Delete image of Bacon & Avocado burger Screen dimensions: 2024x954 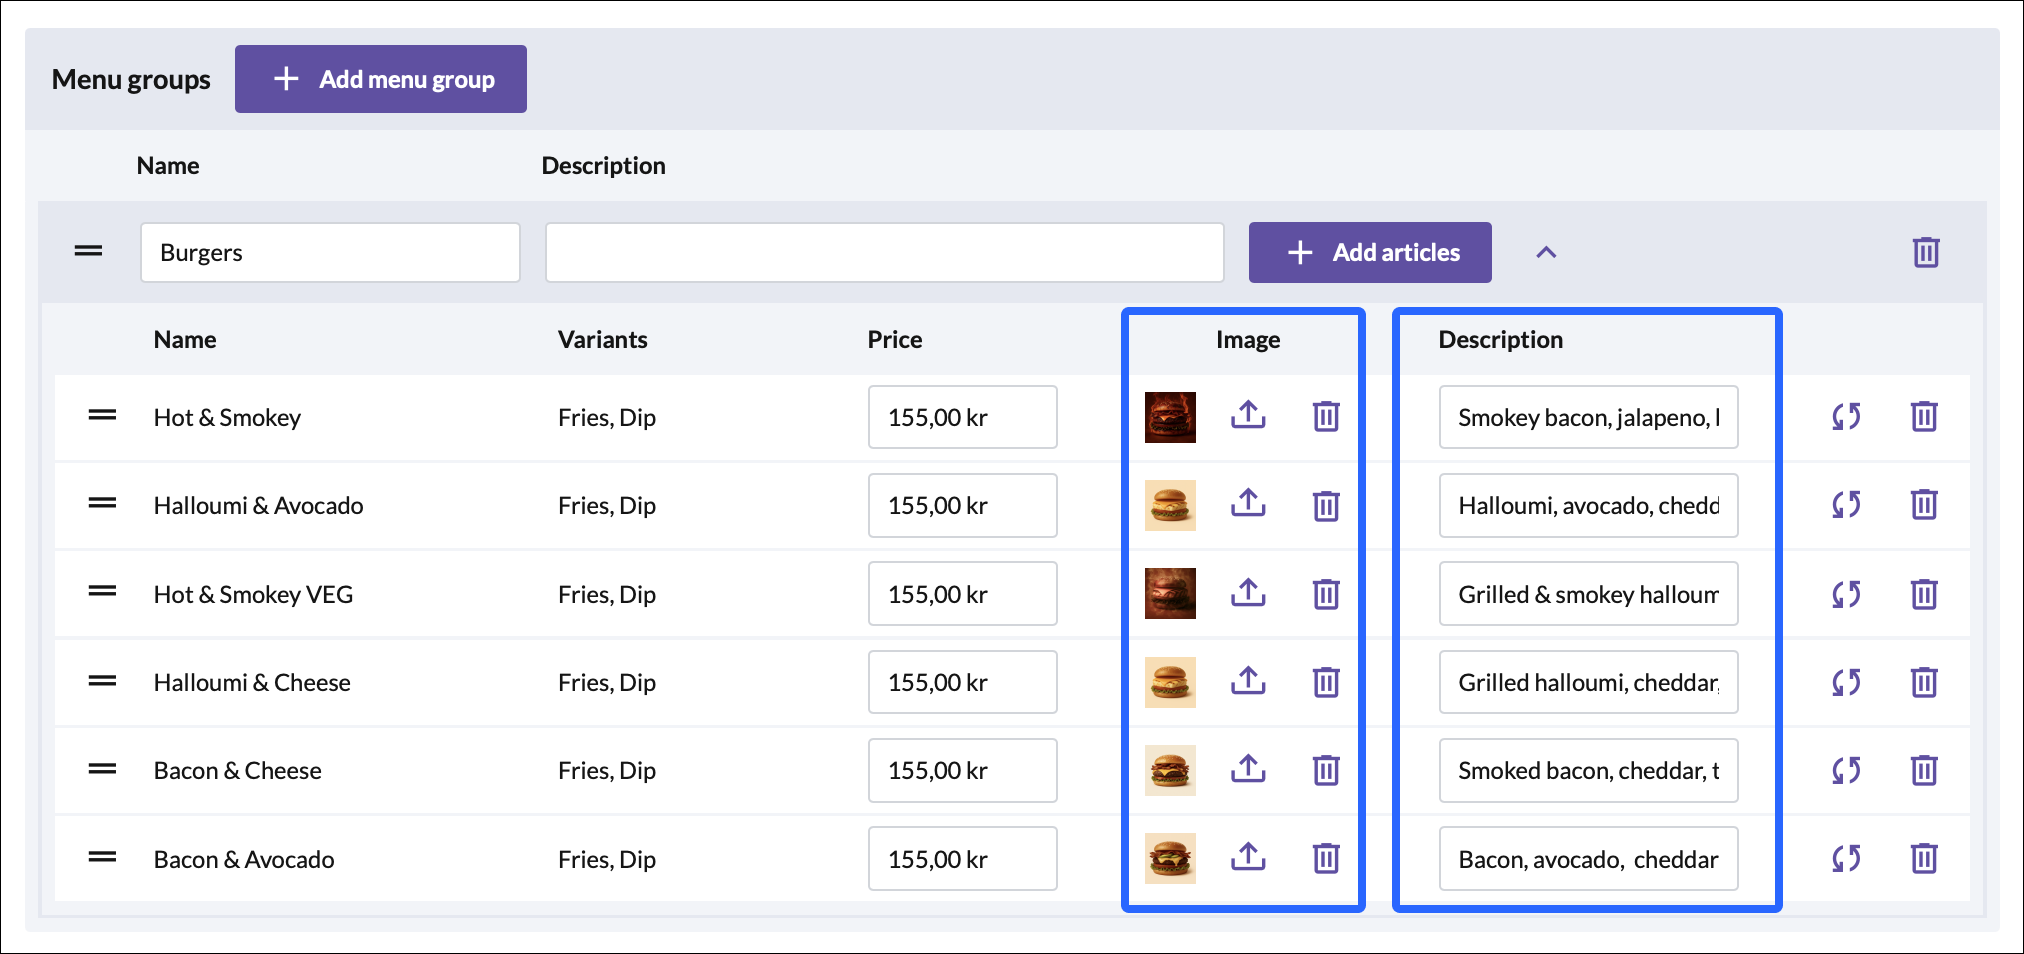[x=1326, y=858]
